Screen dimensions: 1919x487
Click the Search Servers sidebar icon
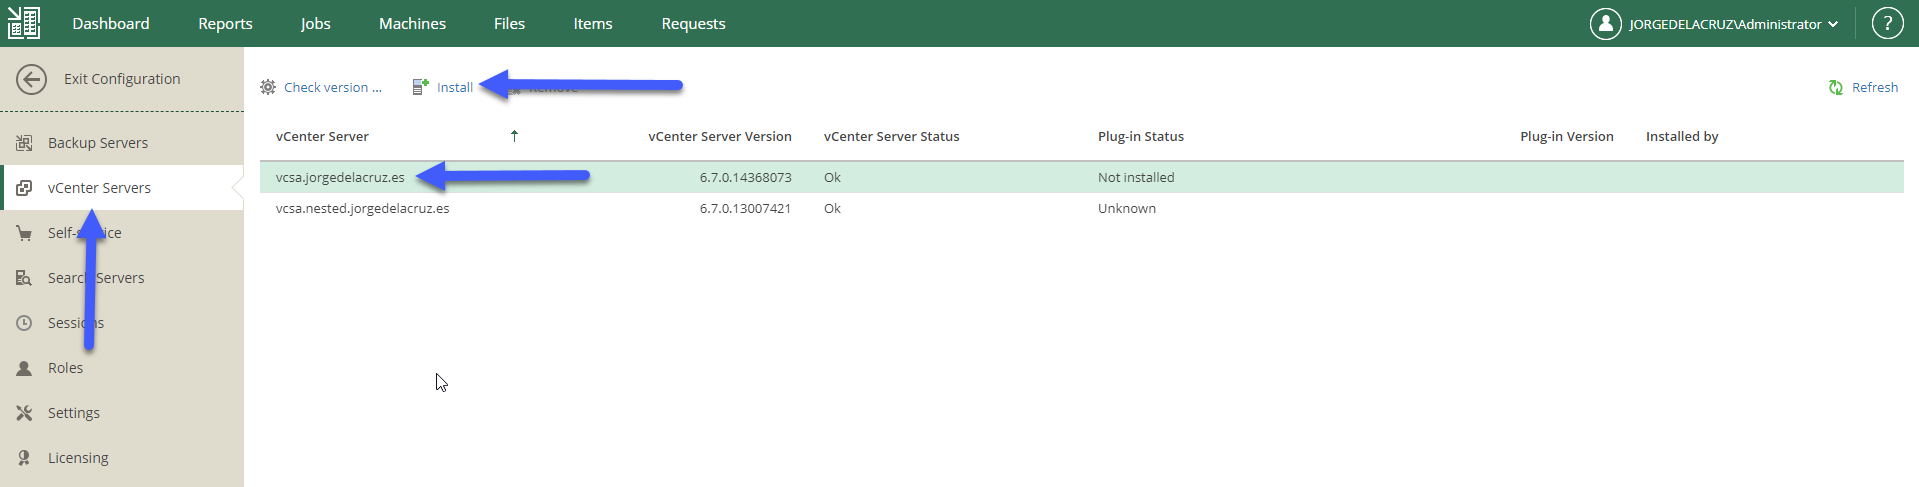pyautogui.click(x=24, y=278)
